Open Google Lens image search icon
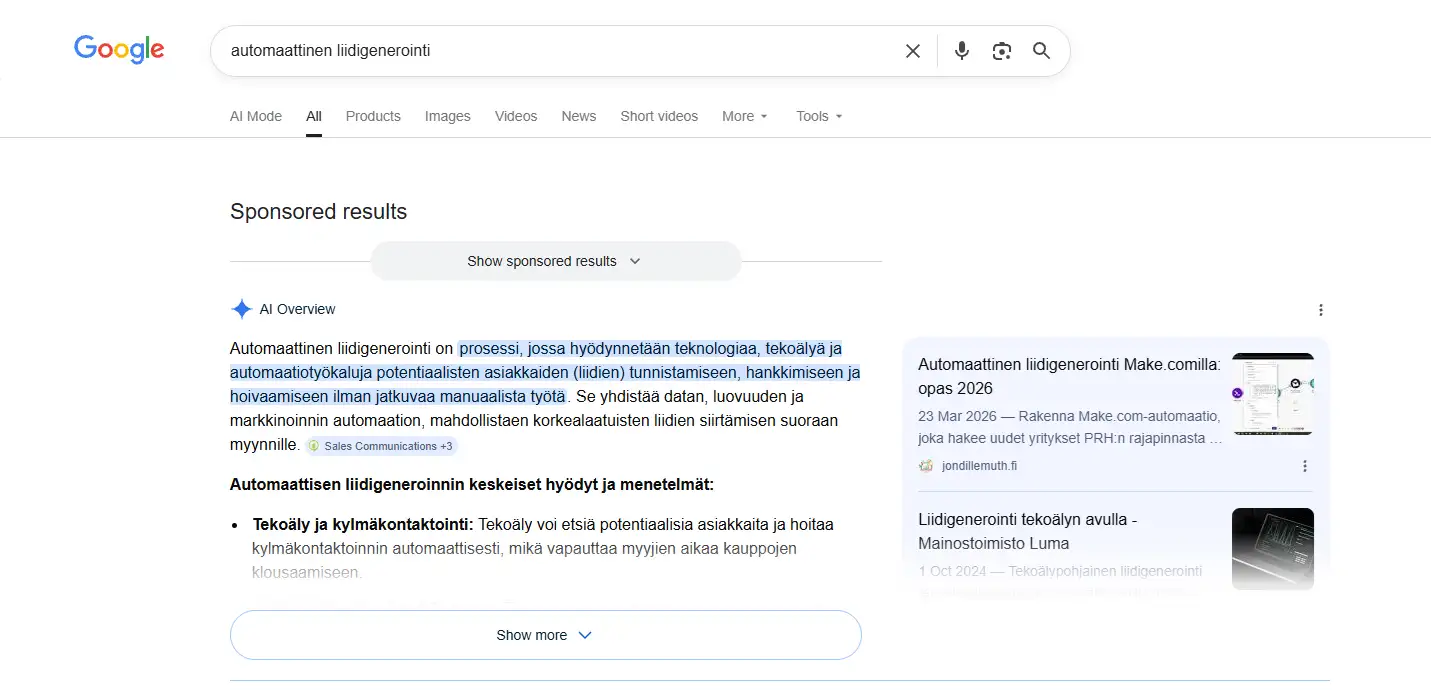The width and height of the screenshot is (1431, 690). 1001,50
